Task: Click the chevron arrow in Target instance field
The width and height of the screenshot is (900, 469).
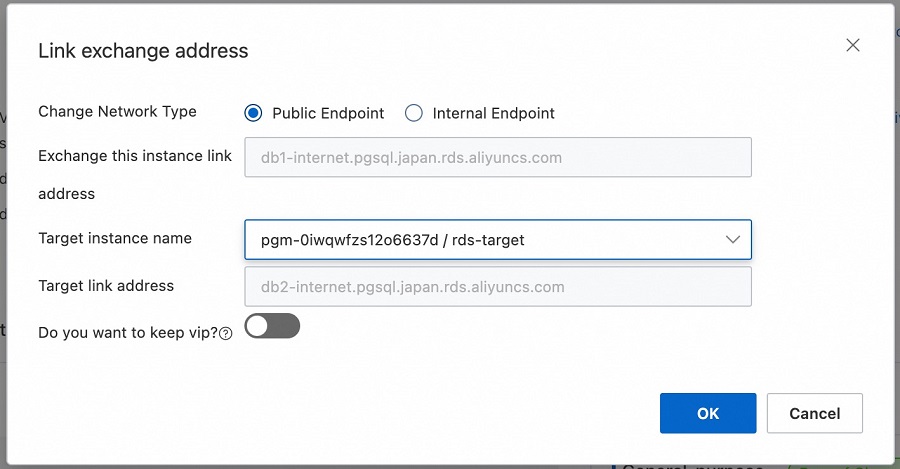Action: click(733, 240)
